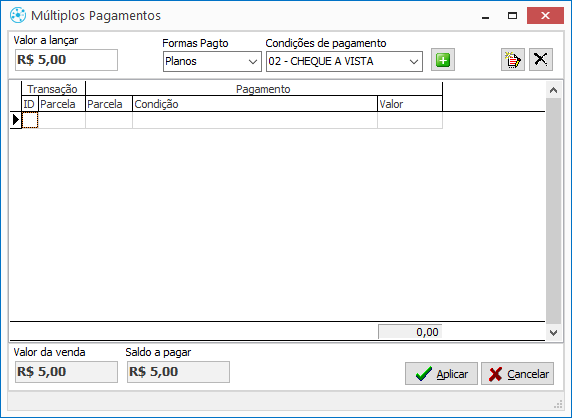
Task: Click the red X on Cancelar
Action: [x=495, y=374]
